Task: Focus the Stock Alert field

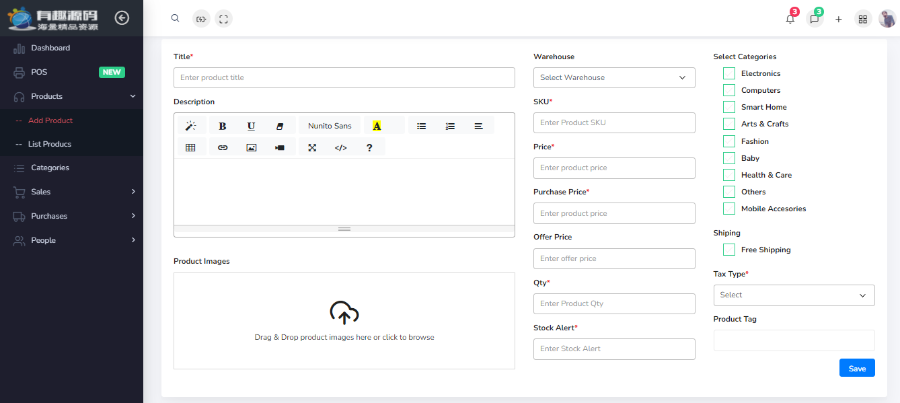Action: [614, 349]
